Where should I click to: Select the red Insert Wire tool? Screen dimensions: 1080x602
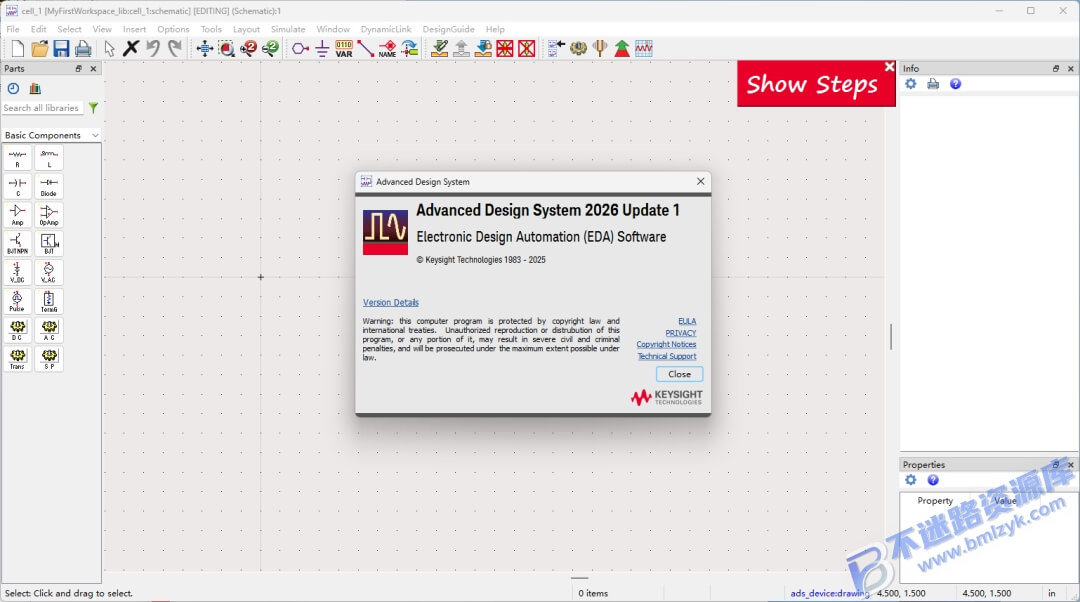click(366, 48)
